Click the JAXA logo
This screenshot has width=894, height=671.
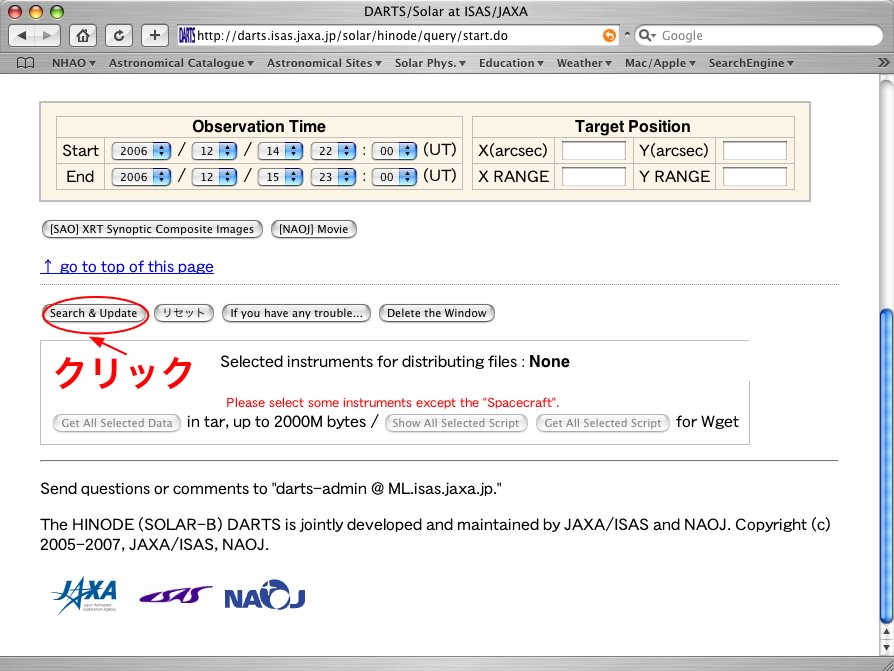(x=84, y=595)
